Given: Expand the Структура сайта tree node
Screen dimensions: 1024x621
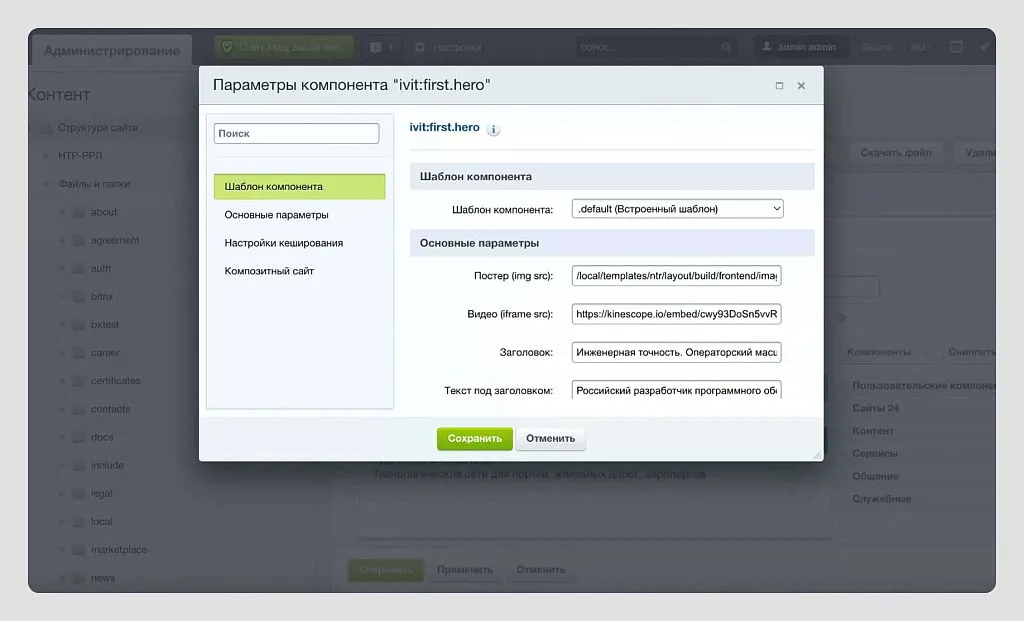Looking at the screenshot, I should pos(45,128).
